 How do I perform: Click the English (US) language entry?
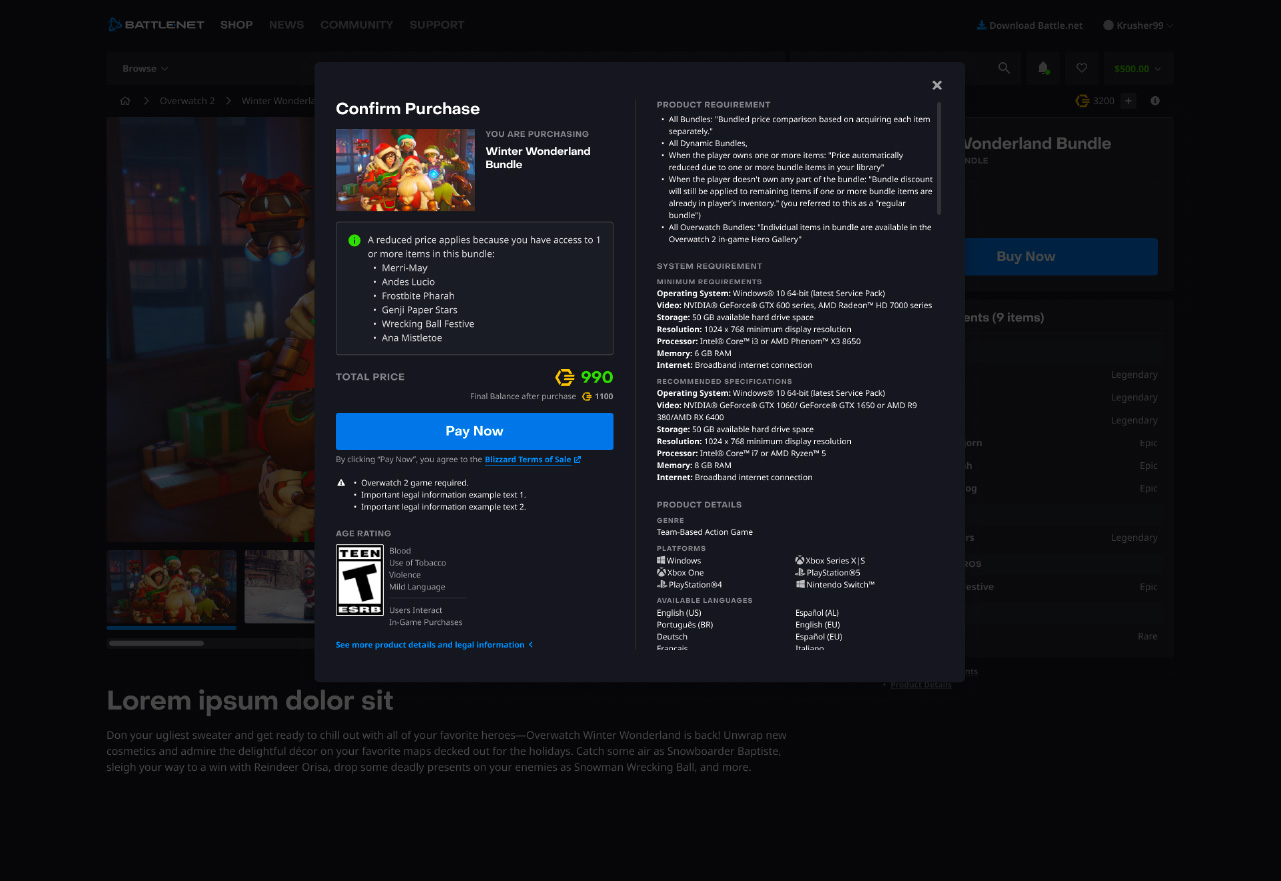(679, 613)
